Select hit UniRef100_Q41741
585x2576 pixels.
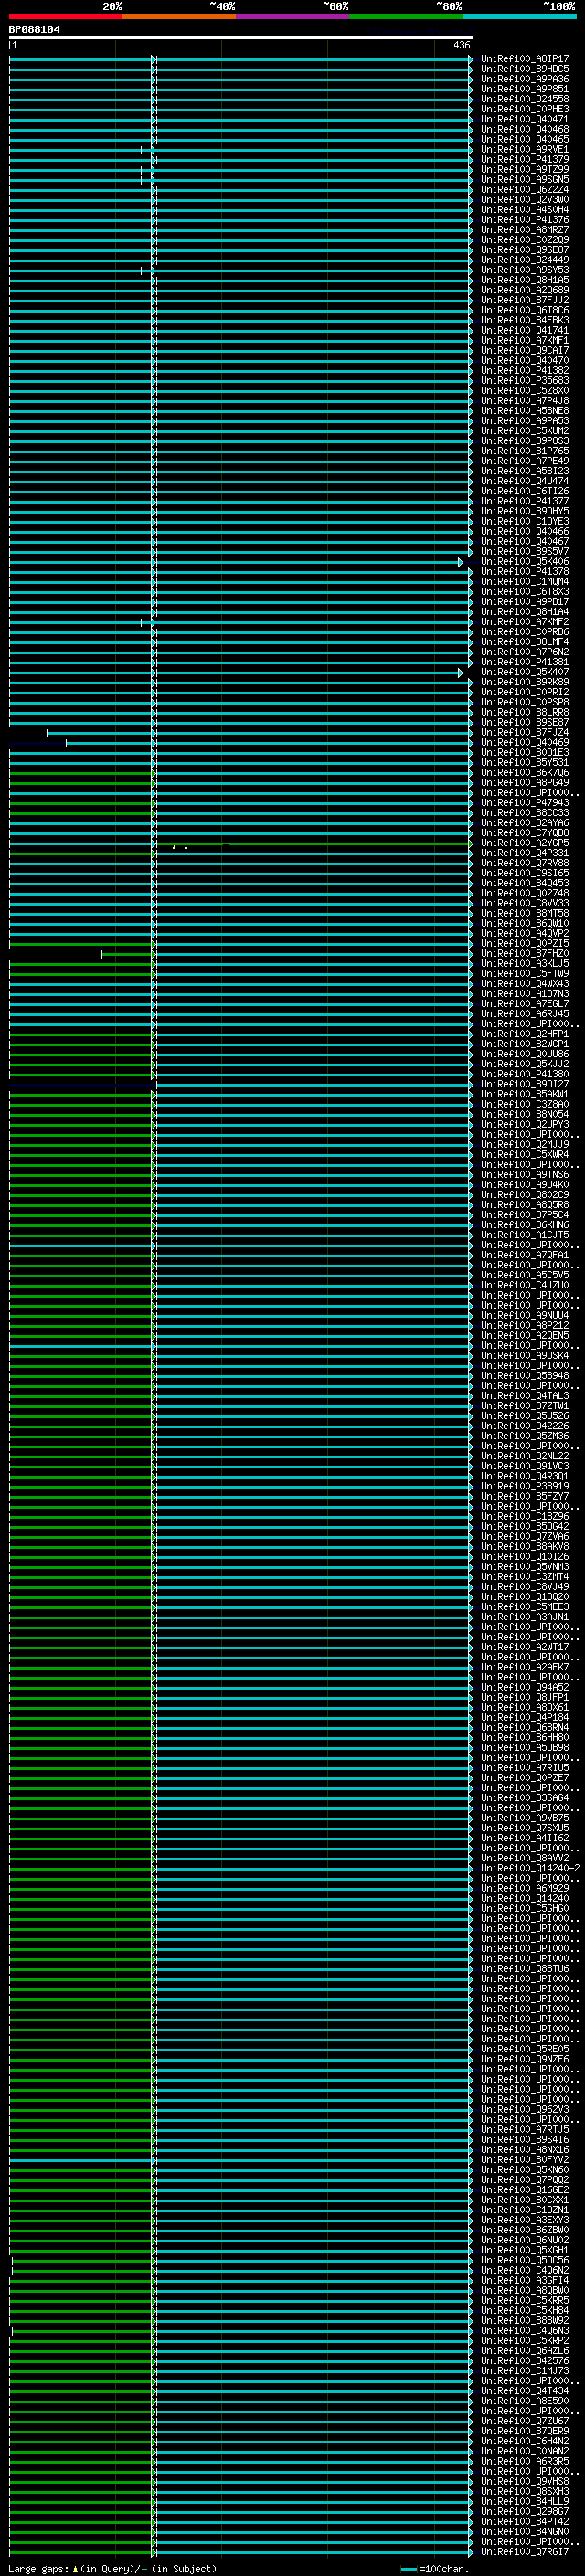(524, 330)
